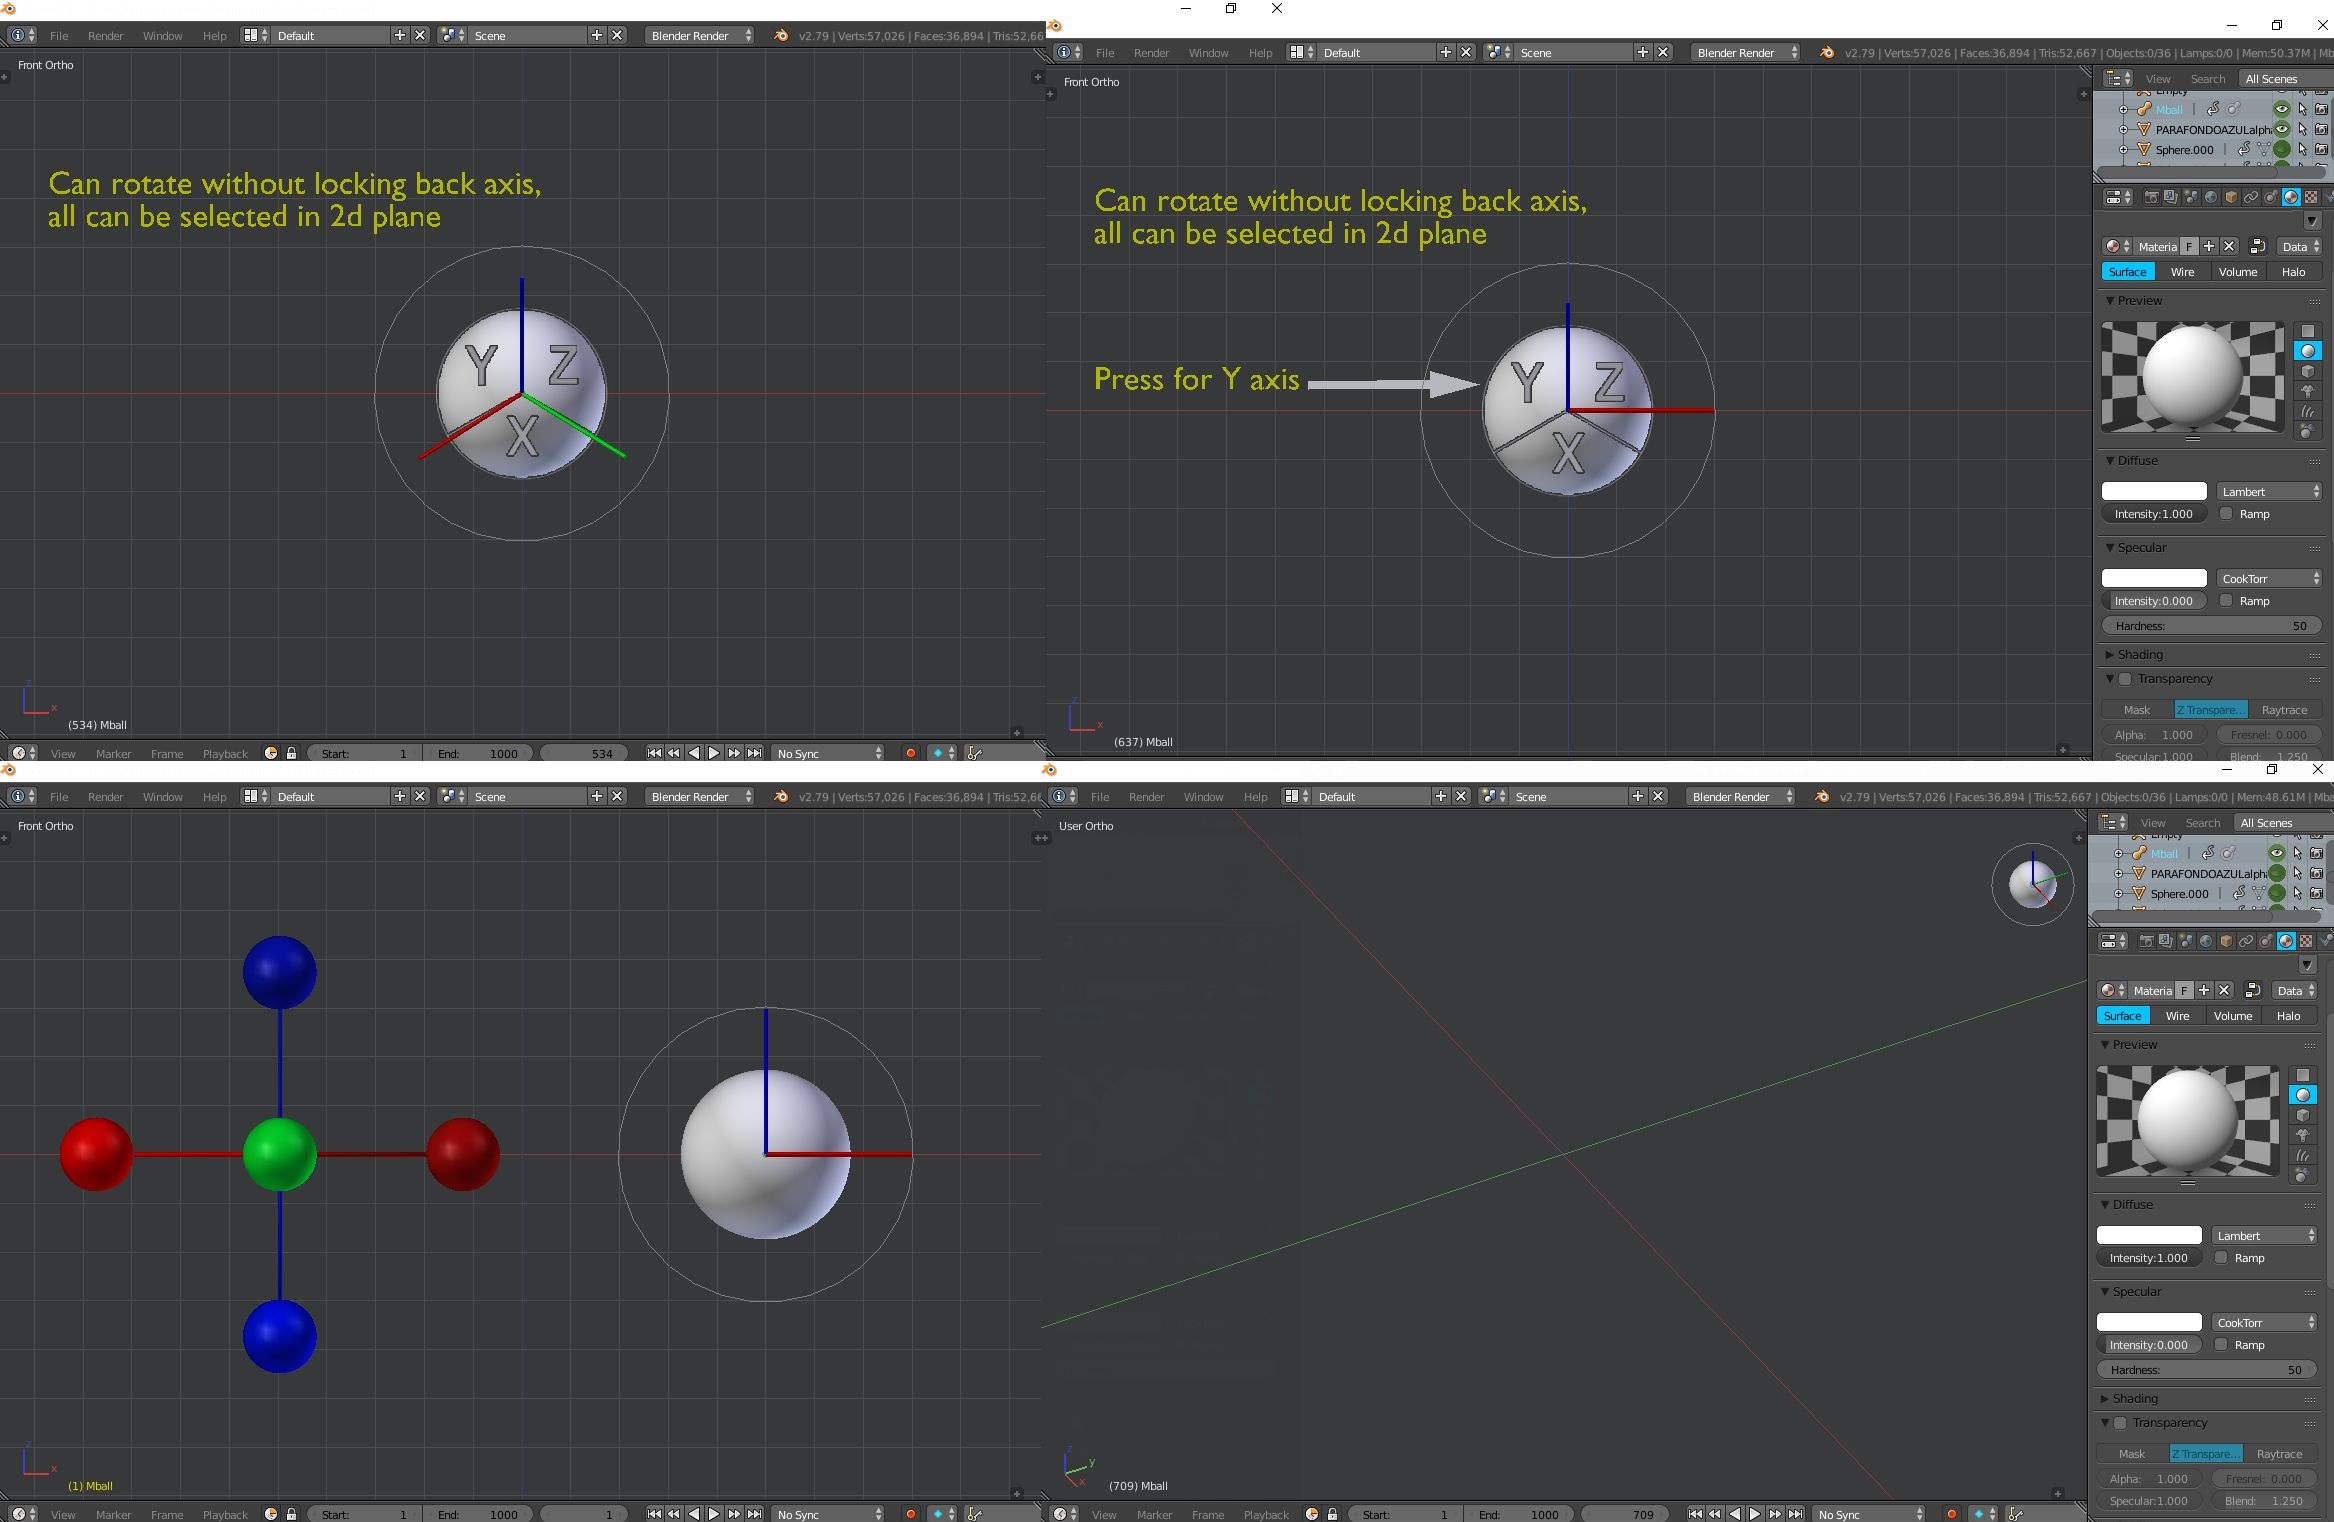
Task: Enable Specular Ramp checkbox in top-right window
Action: pyautogui.click(x=2226, y=600)
